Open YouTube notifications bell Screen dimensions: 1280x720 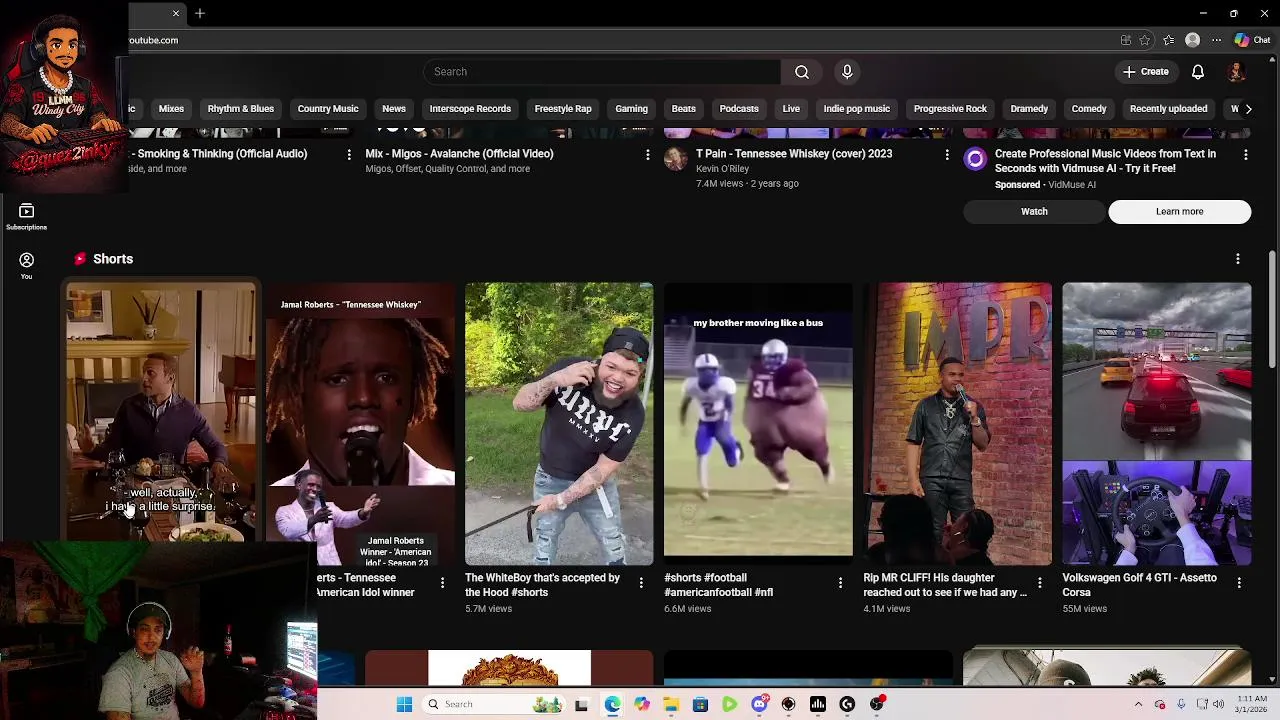point(1198,72)
